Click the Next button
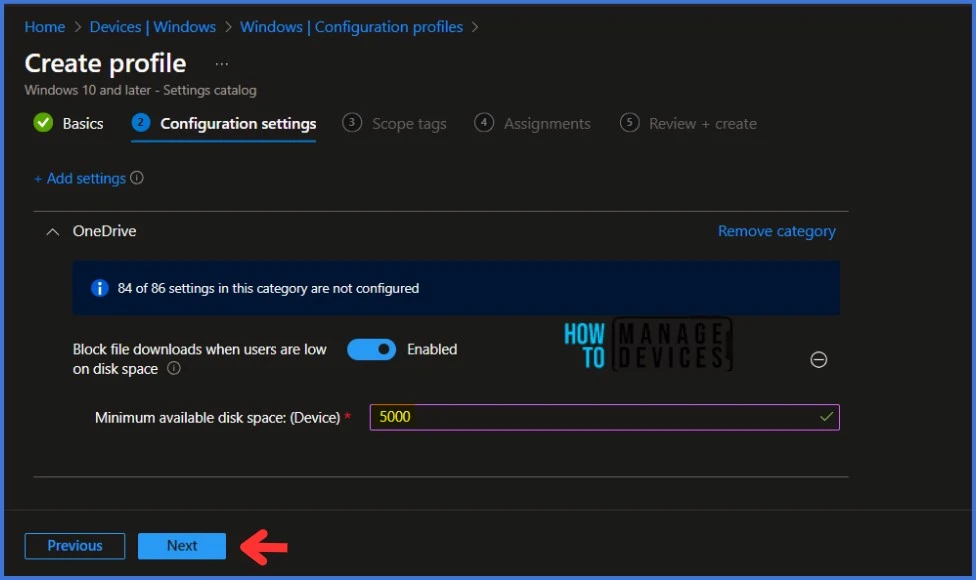 182,546
